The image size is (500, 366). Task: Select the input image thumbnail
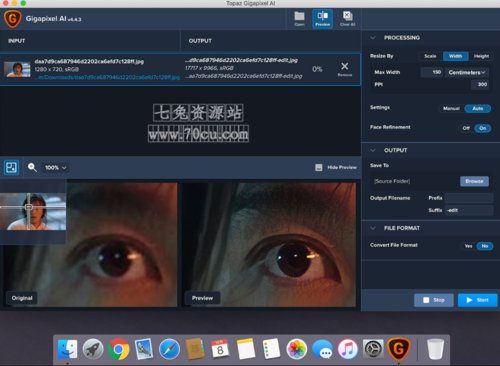[x=17, y=69]
